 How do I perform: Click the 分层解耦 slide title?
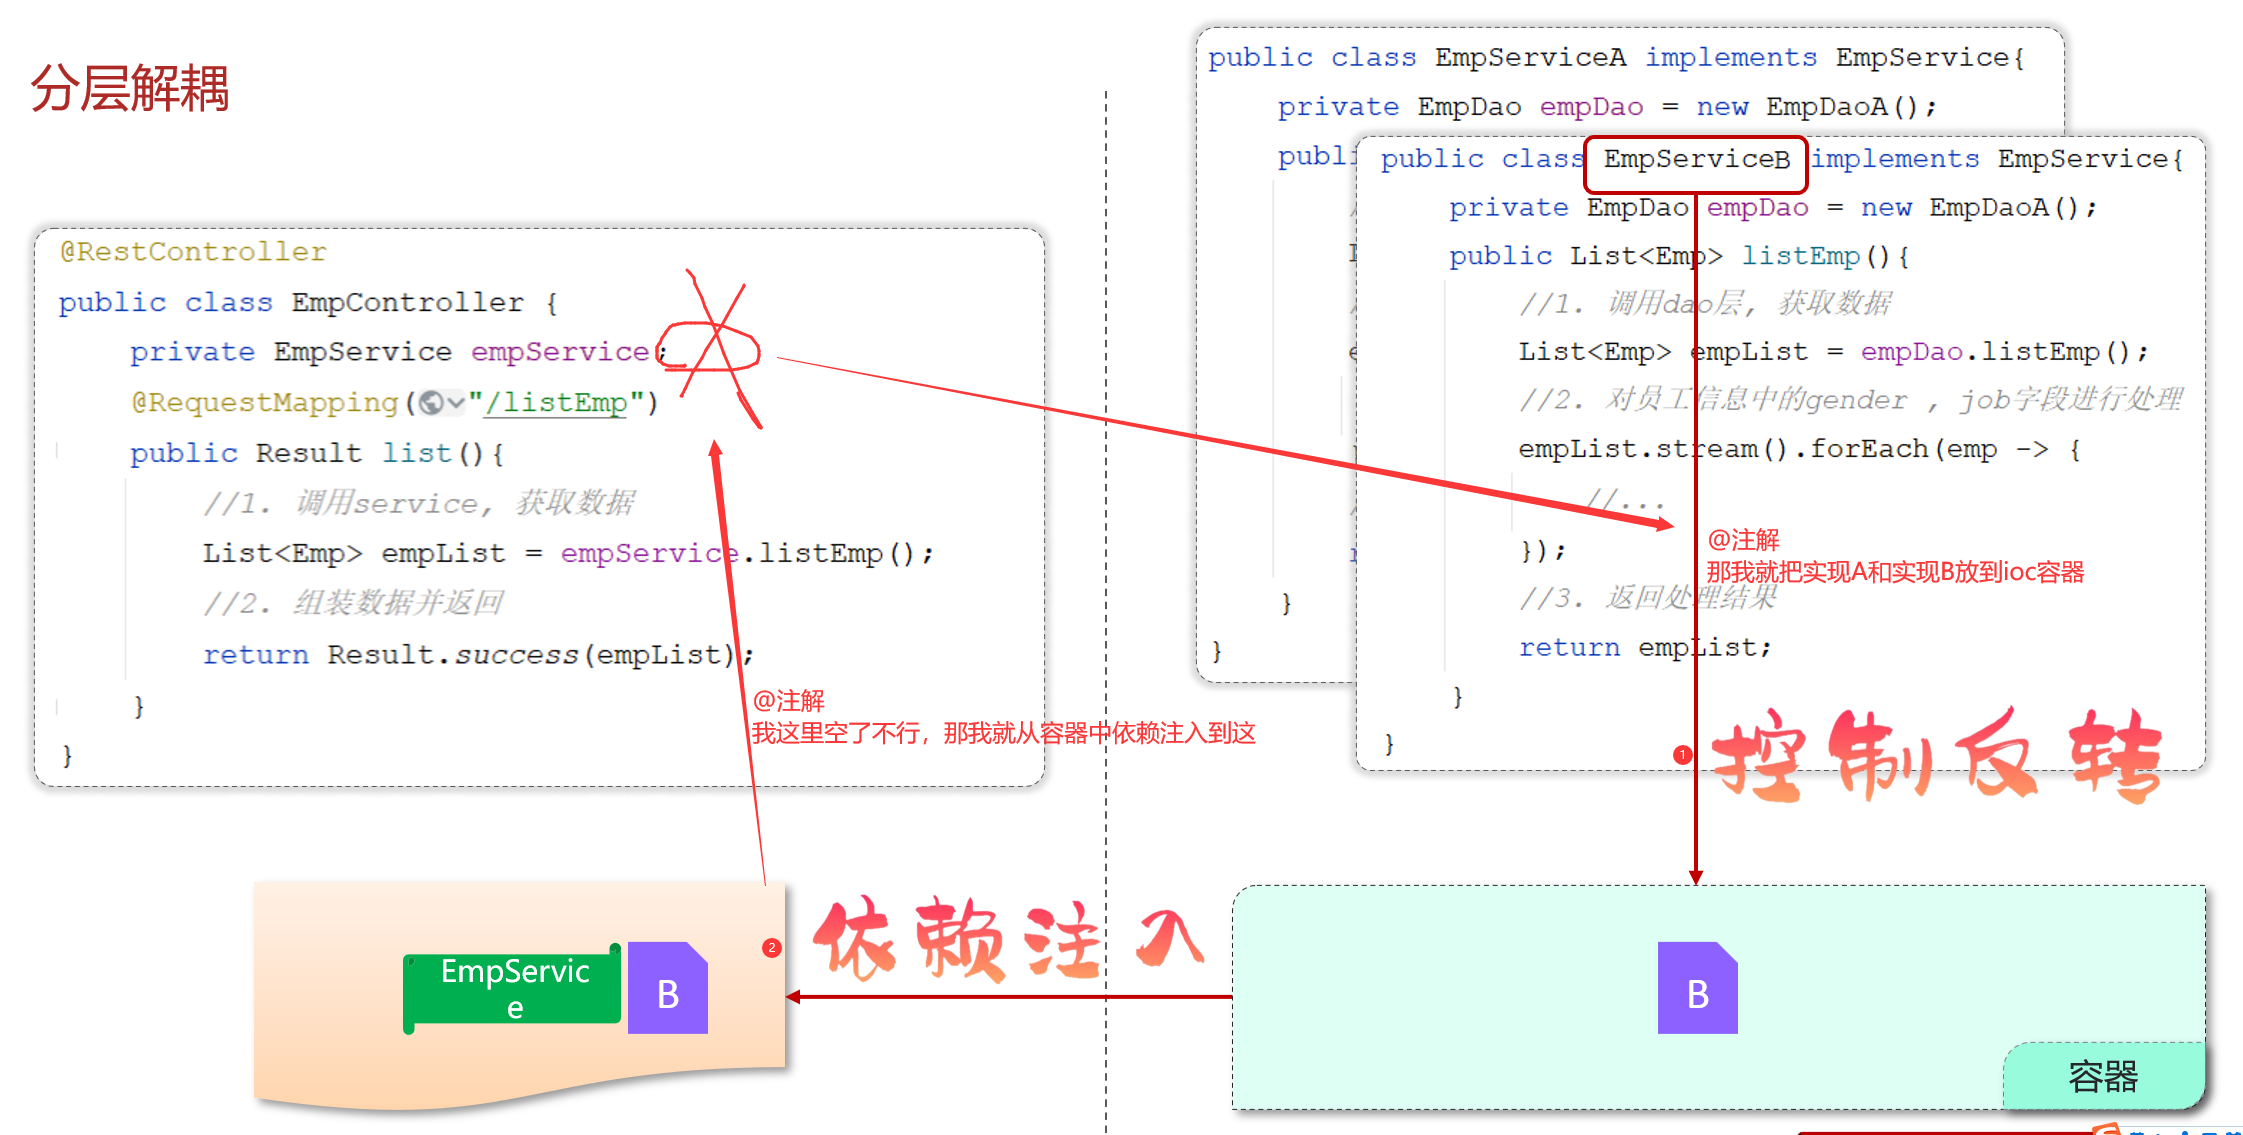click(x=130, y=88)
